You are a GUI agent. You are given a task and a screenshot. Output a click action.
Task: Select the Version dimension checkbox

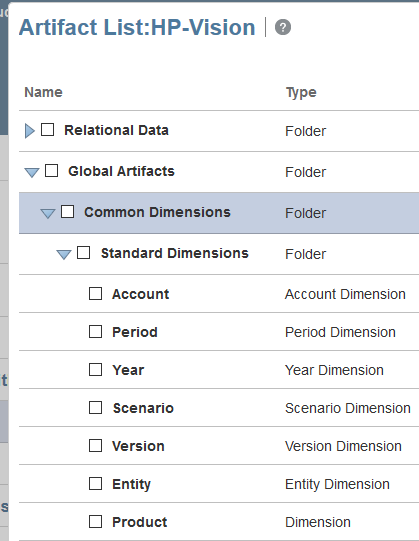click(x=96, y=445)
